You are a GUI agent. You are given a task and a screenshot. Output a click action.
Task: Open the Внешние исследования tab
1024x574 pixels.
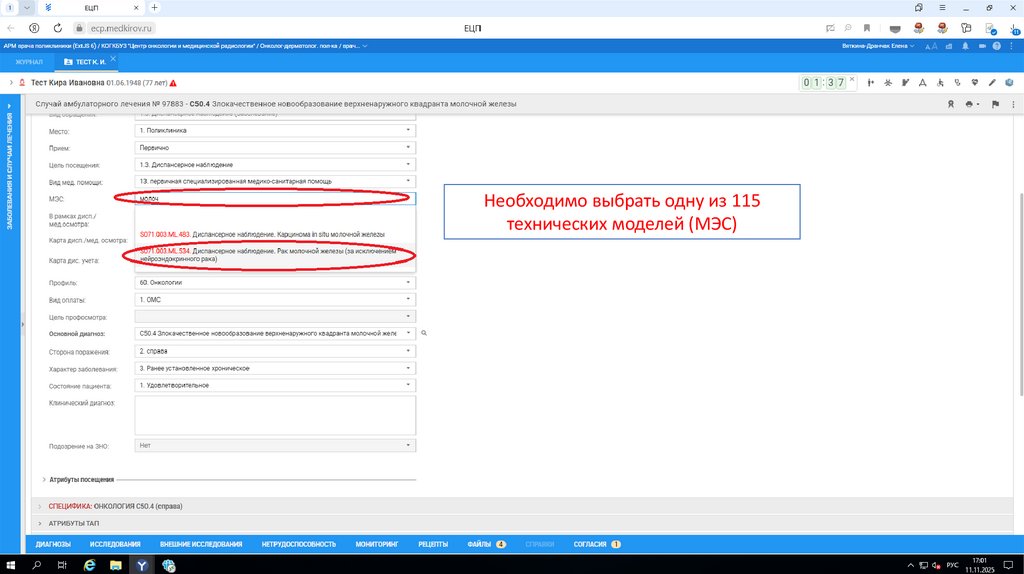(x=200, y=544)
